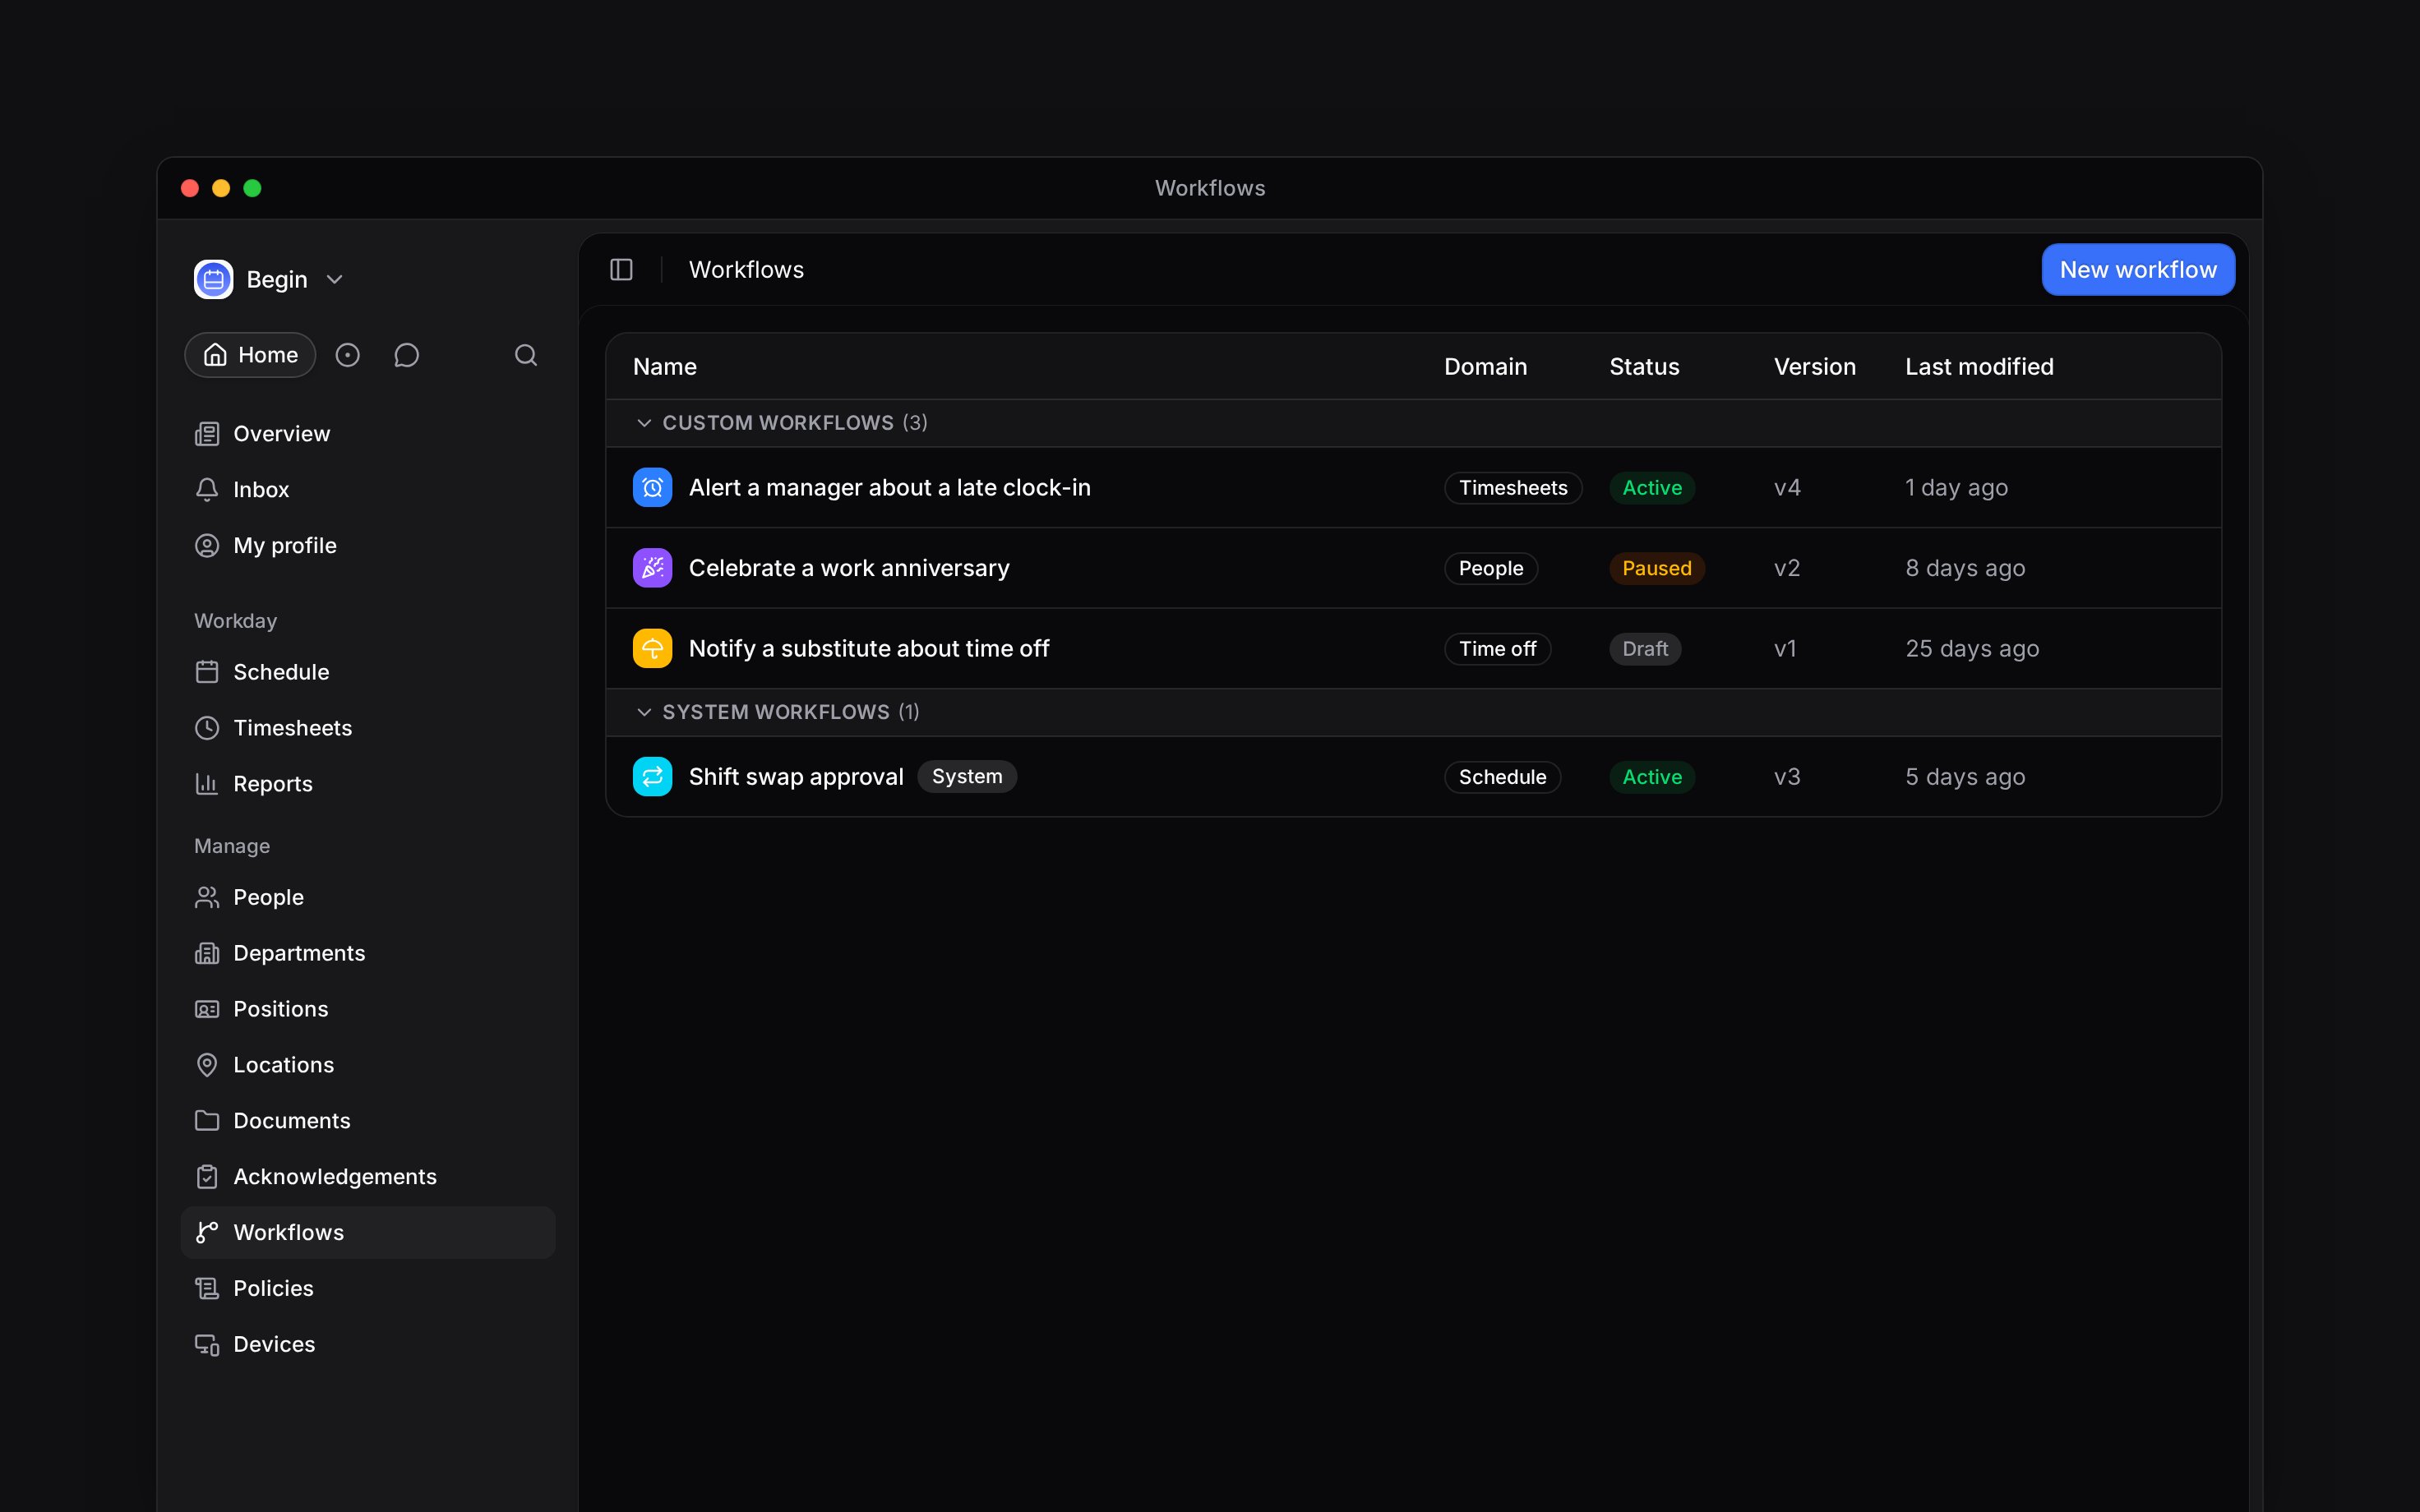This screenshot has height=1512, width=2420.
Task: Click the Positions ID card icon
Action: [207, 1009]
